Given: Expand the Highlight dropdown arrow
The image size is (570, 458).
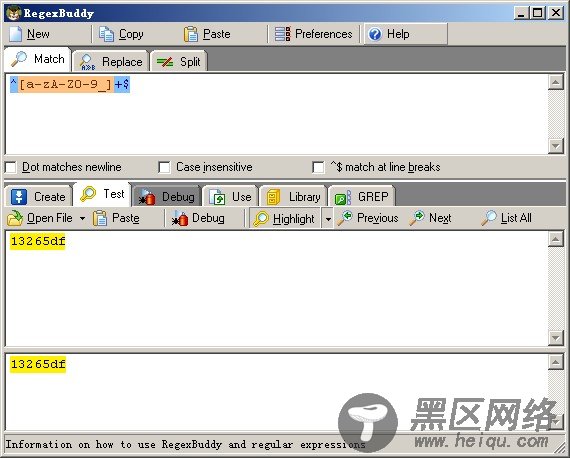Looking at the screenshot, I should tap(328, 219).
